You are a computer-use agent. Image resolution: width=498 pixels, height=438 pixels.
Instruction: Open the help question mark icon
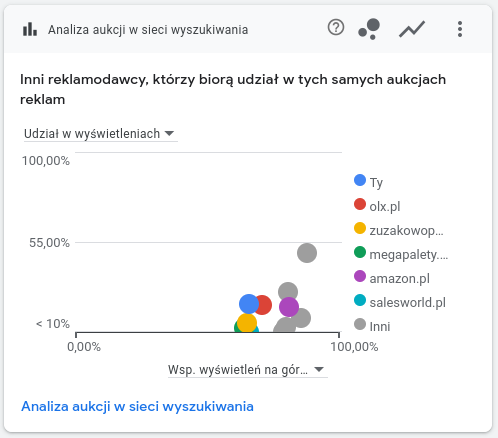(336, 27)
